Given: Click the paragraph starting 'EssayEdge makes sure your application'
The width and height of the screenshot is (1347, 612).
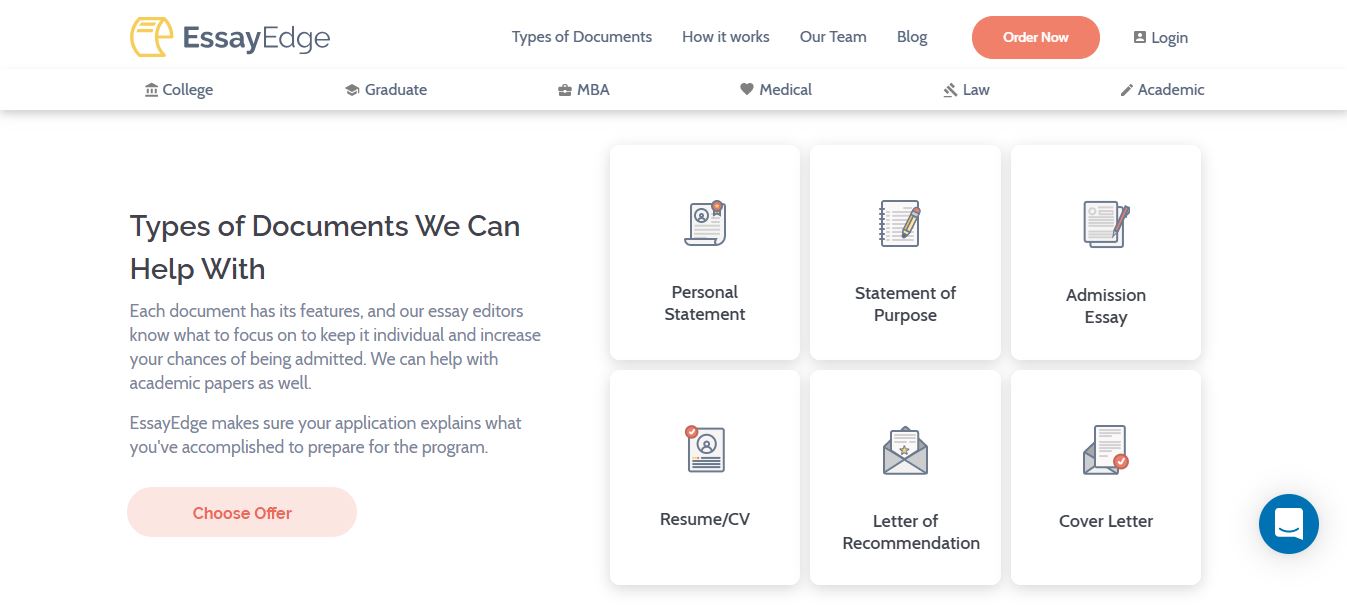Looking at the screenshot, I should 326,435.
